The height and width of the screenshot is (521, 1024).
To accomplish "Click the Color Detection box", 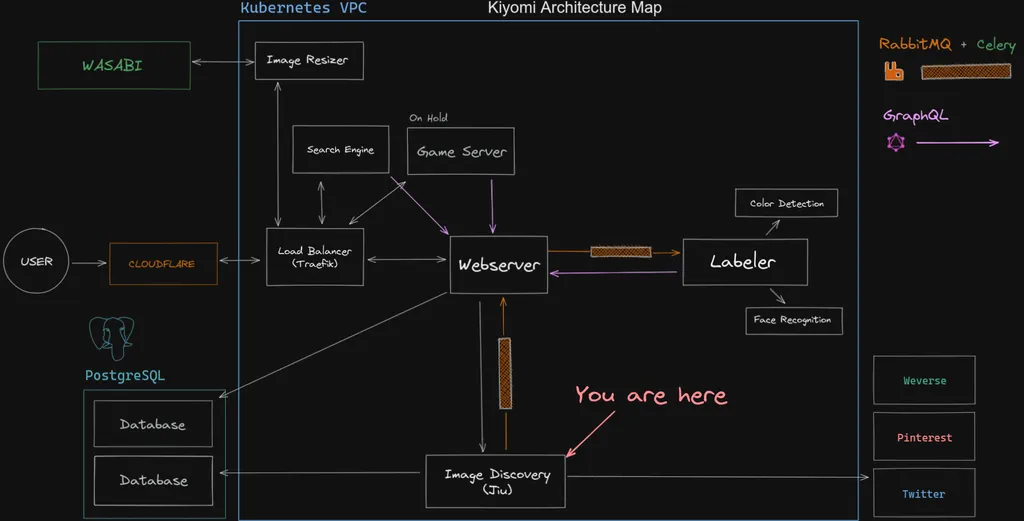I will [786, 203].
